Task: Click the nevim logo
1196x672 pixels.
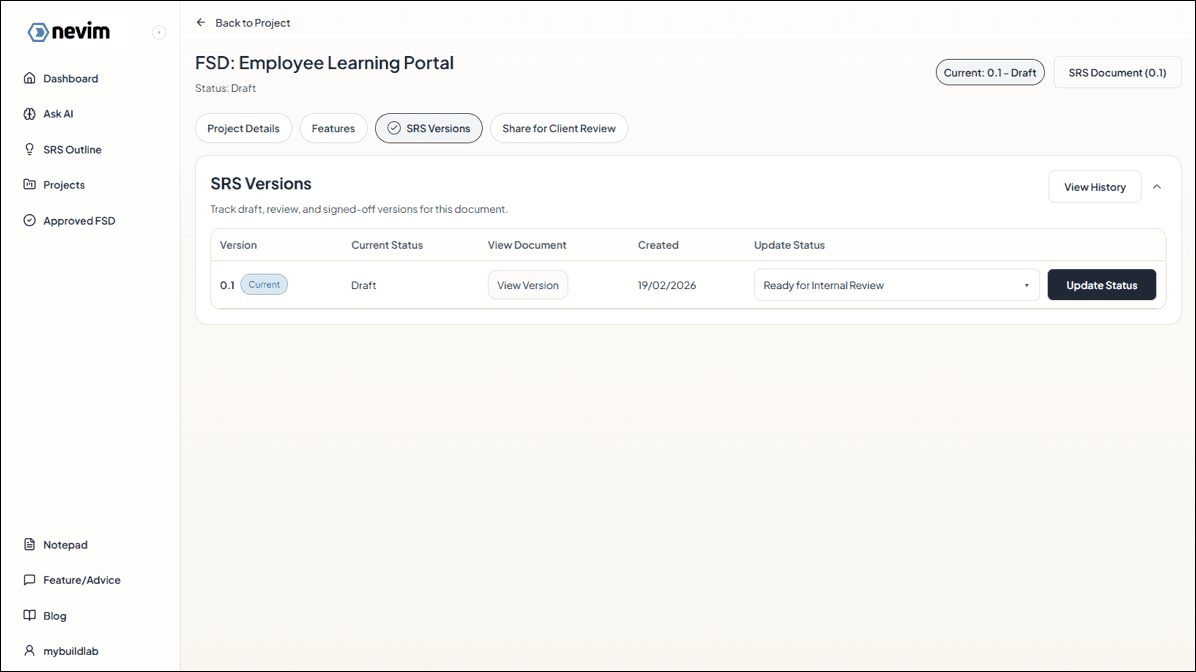Action: (69, 32)
